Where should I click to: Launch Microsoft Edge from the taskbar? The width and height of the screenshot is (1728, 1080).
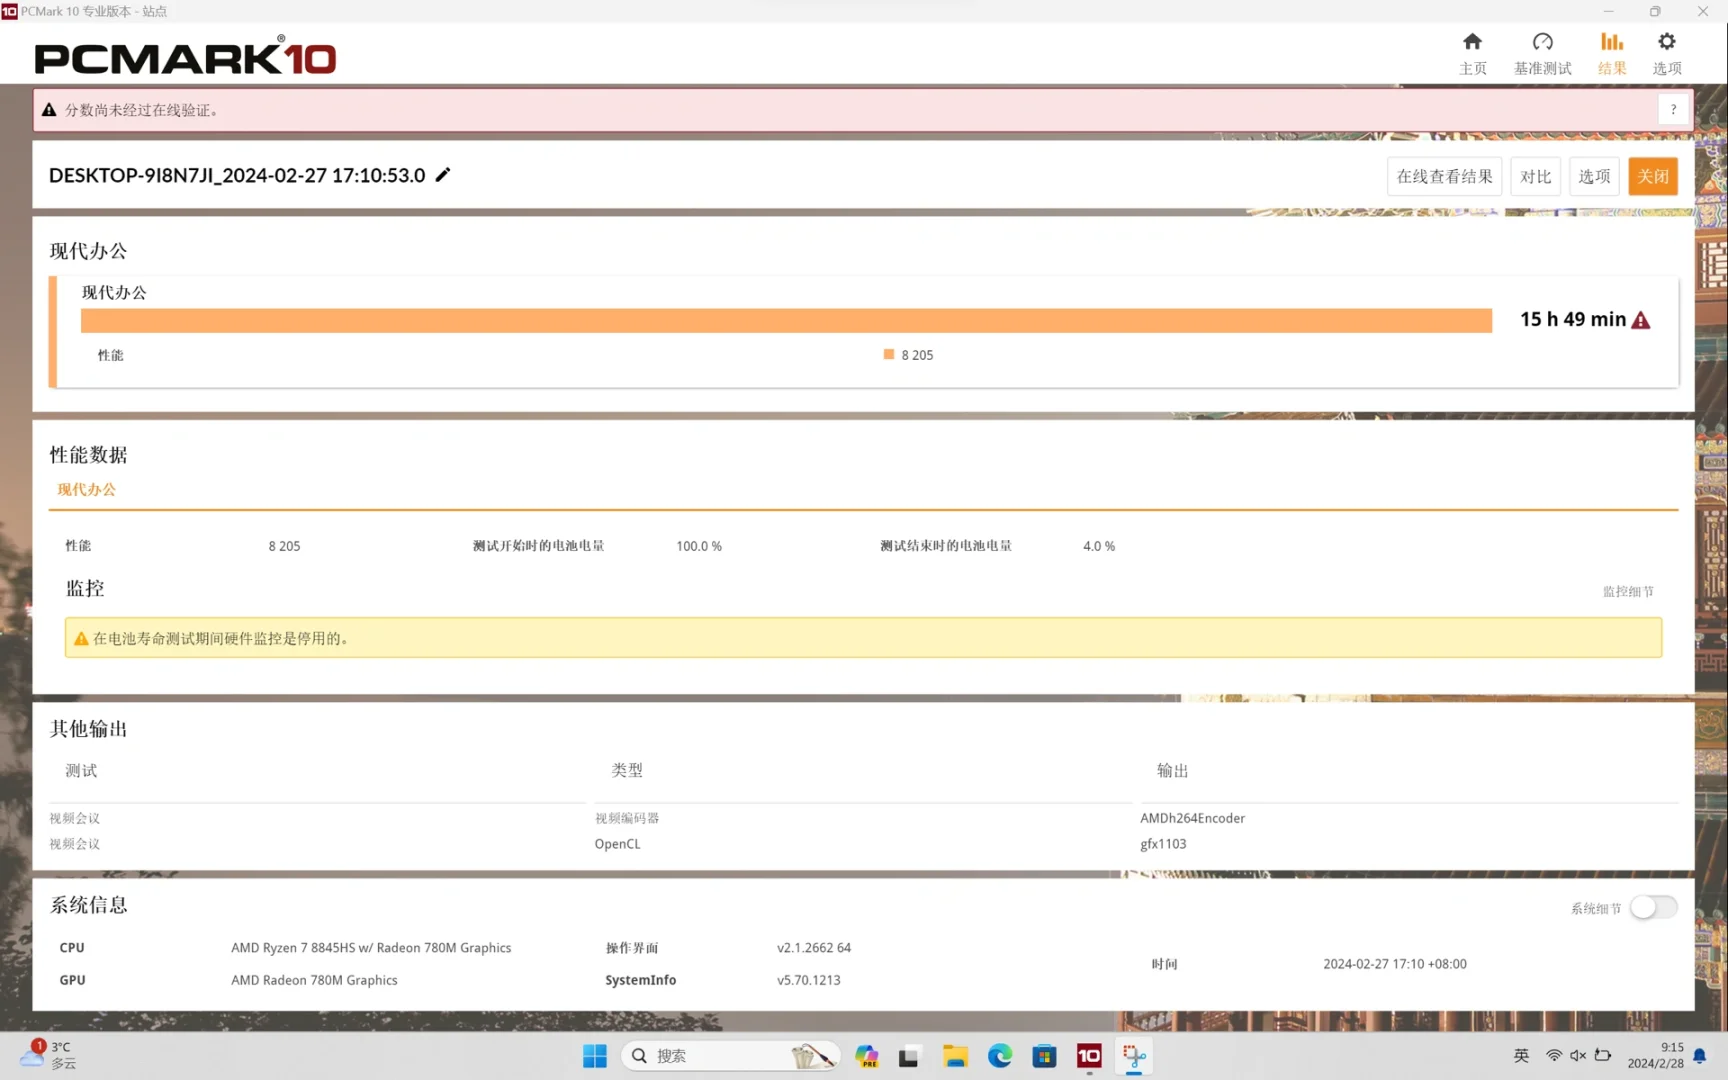[1000, 1056]
